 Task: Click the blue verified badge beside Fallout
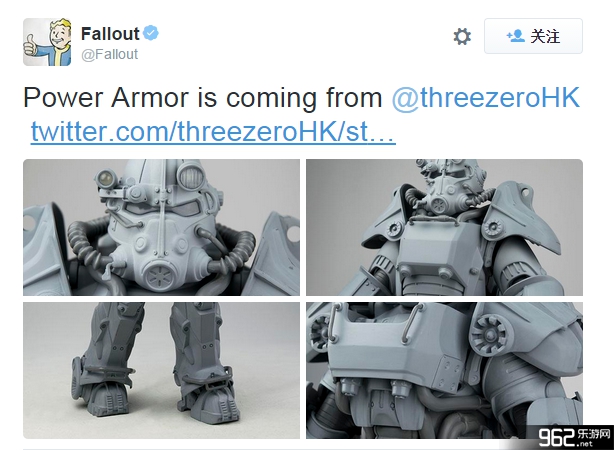pyautogui.click(x=151, y=33)
